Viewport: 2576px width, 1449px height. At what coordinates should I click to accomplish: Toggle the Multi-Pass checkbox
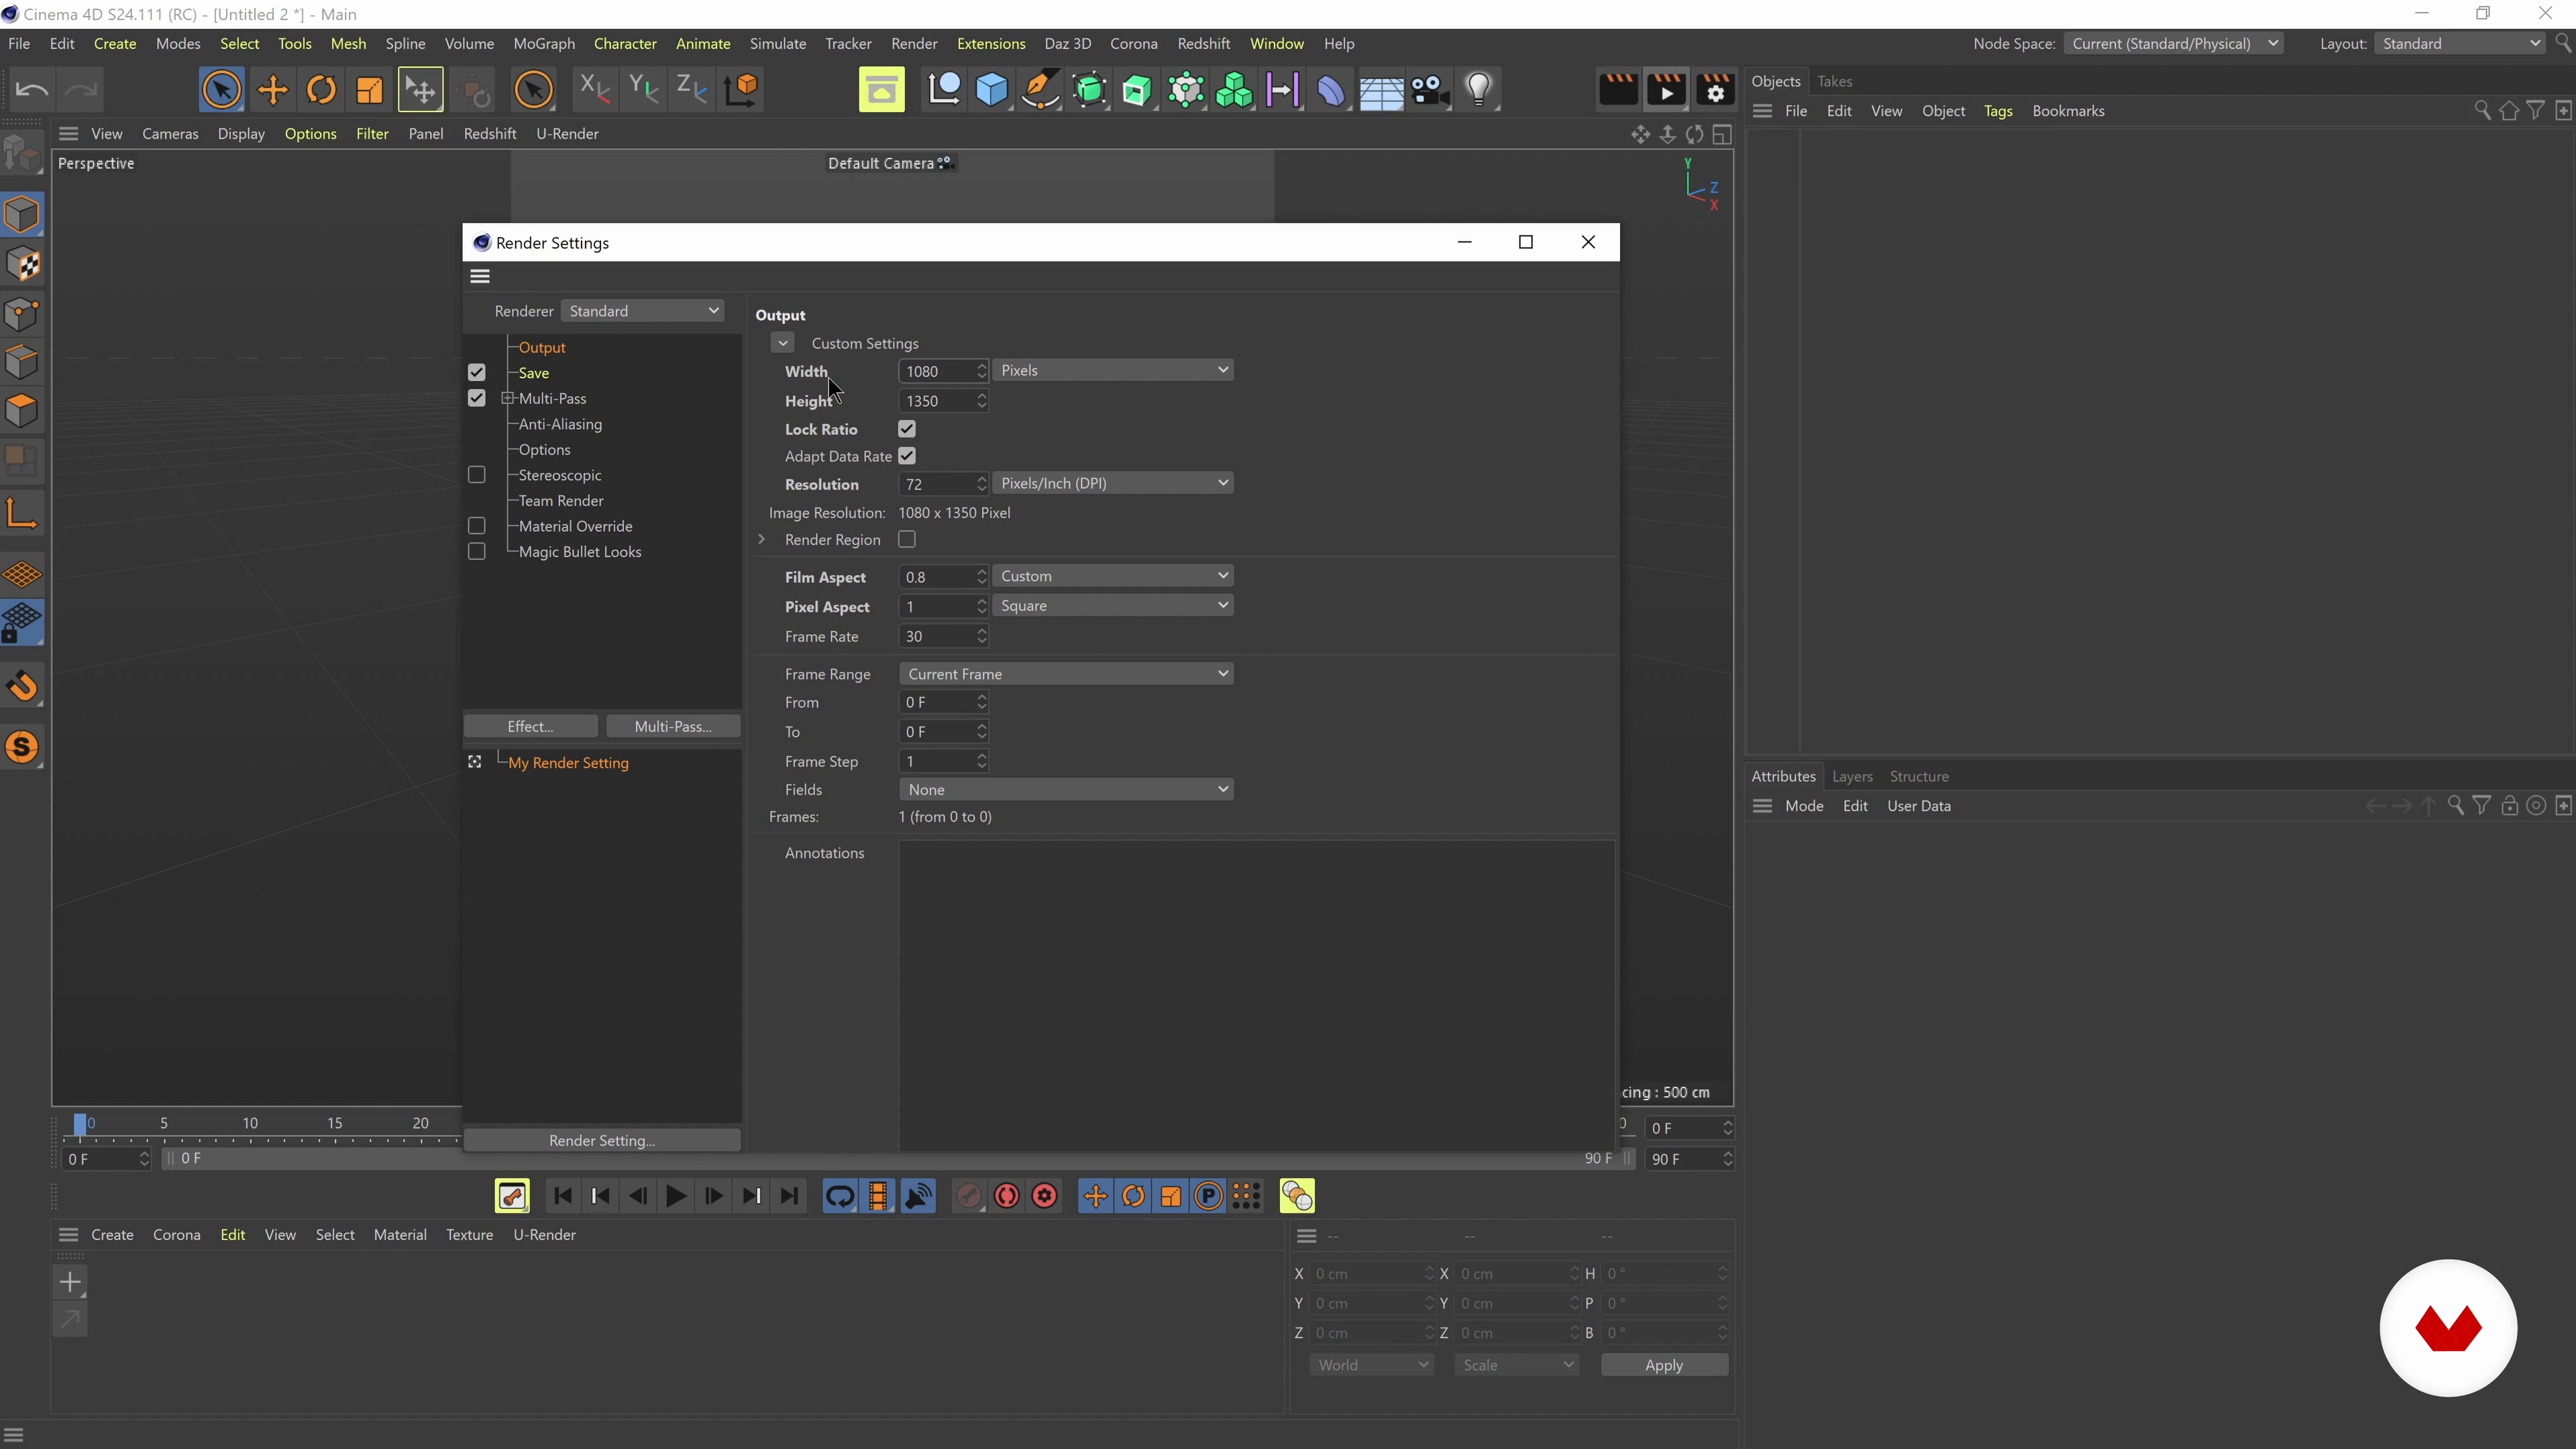[477, 398]
